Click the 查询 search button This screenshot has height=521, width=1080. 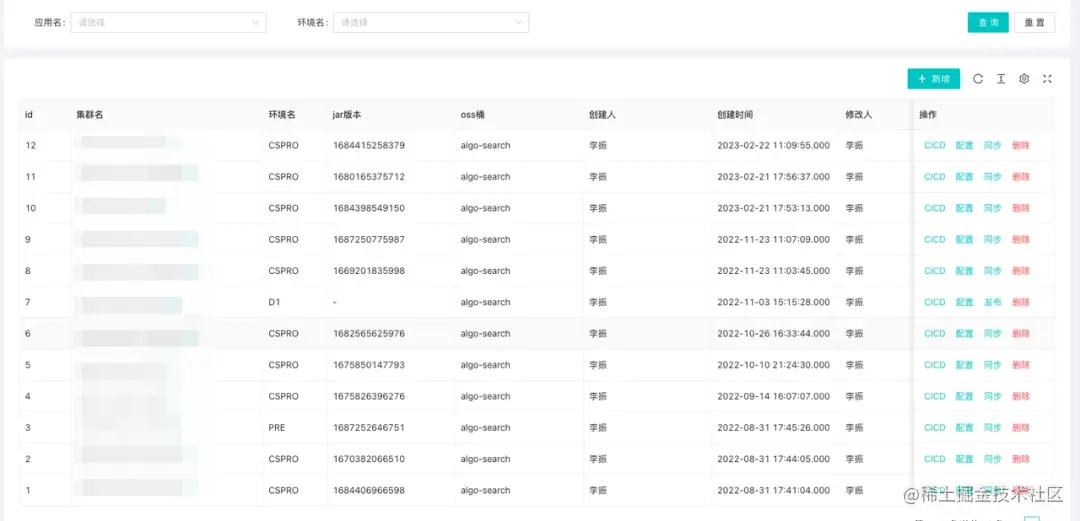coord(988,22)
